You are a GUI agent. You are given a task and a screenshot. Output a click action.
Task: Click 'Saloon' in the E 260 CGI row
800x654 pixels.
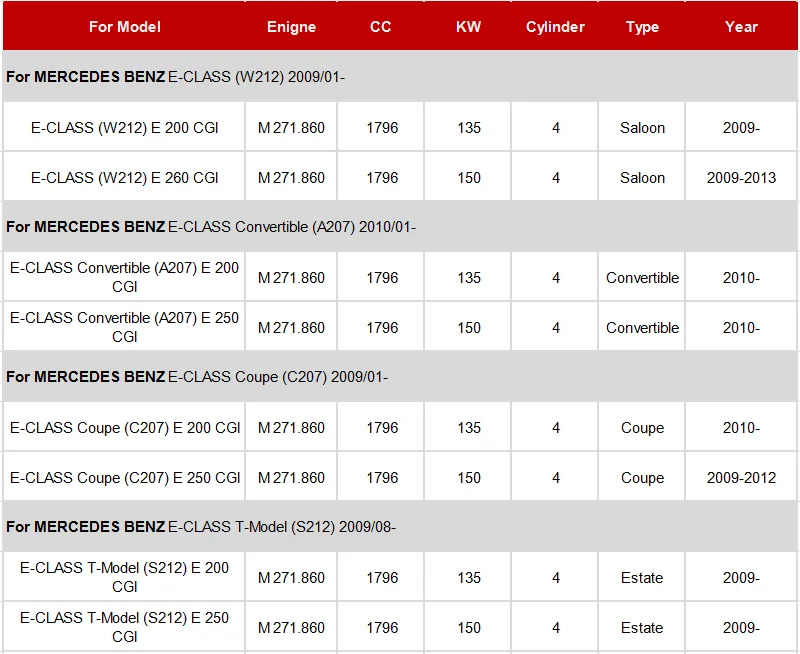coord(642,178)
